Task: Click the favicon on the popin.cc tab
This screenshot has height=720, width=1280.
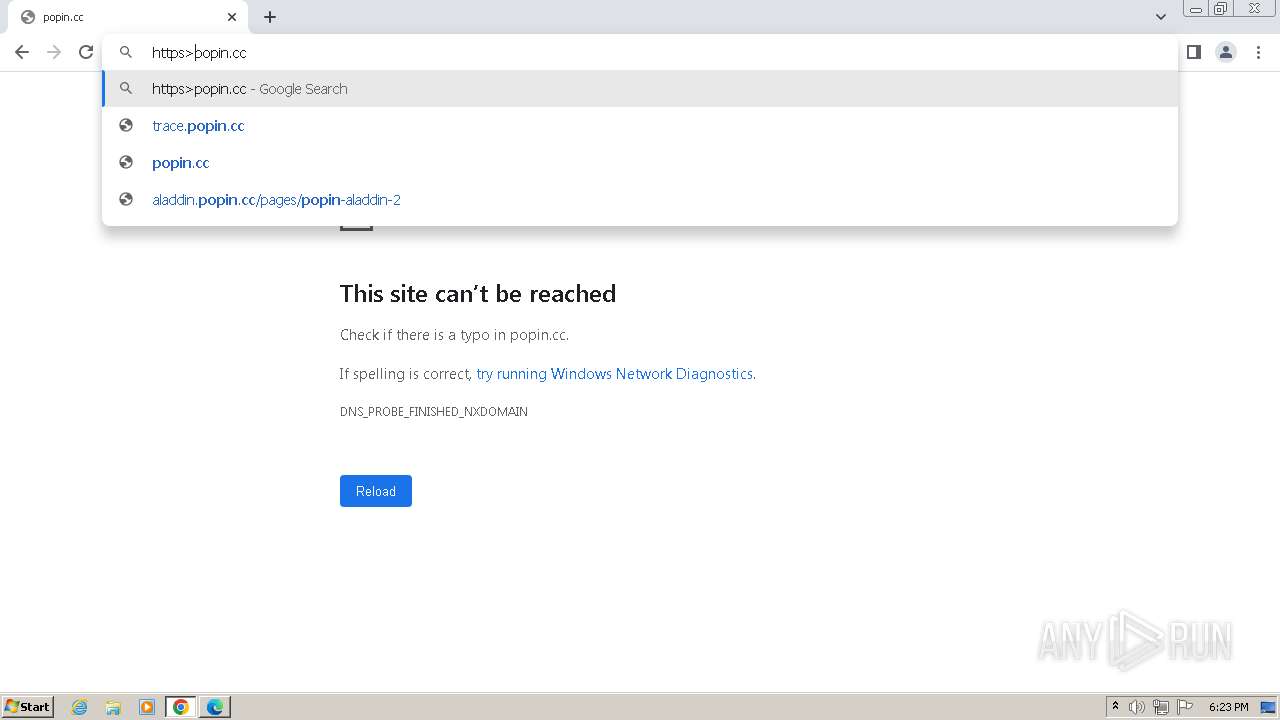Action: pos(28,17)
